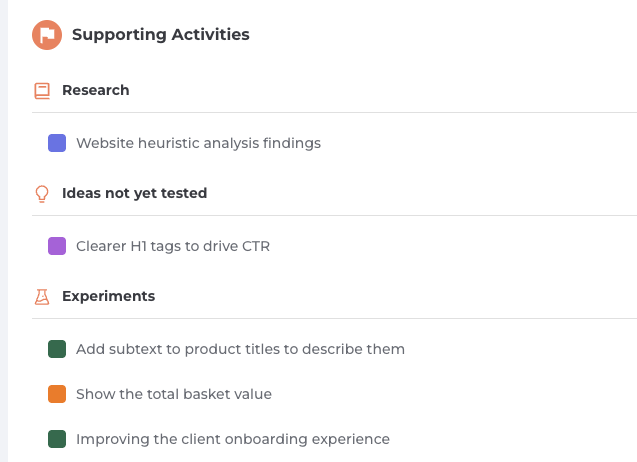Select the Experiments section heading
637x462 pixels.
tap(108, 296)
